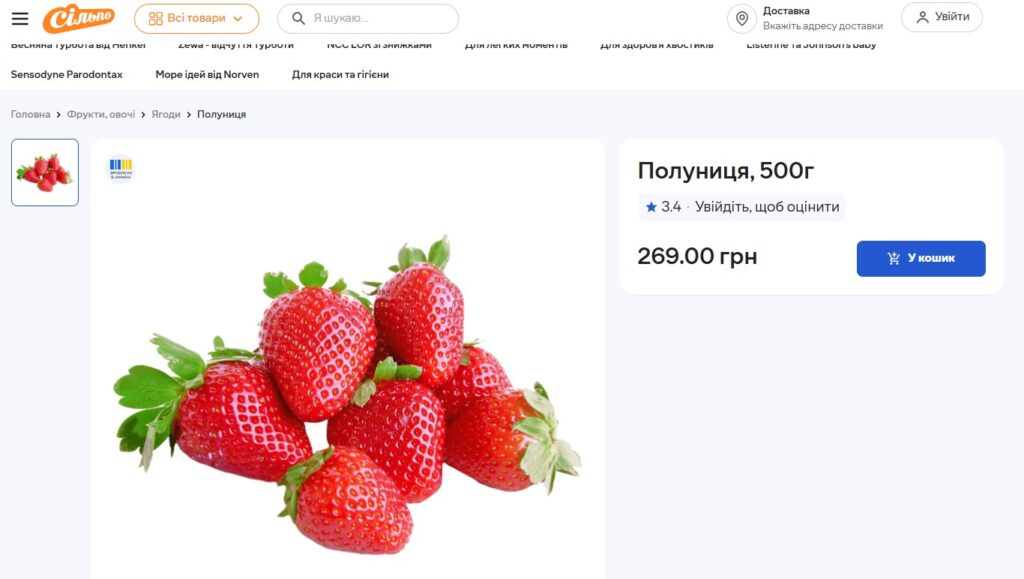Open the hamburger menu icon
This screenshot has width=1024, height=579.
(20, 18)
